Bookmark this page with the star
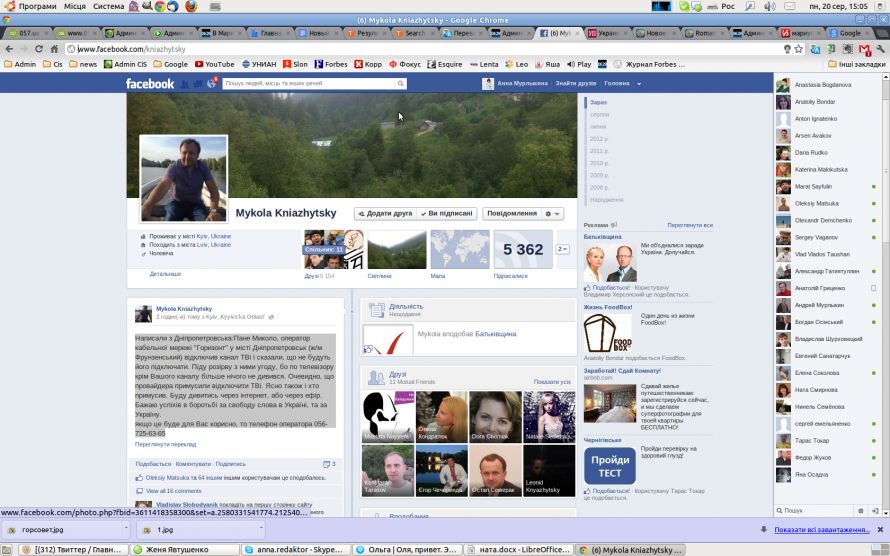Image resolution: width=890 pixels, height=556 pixels. [x=799, y=49]
